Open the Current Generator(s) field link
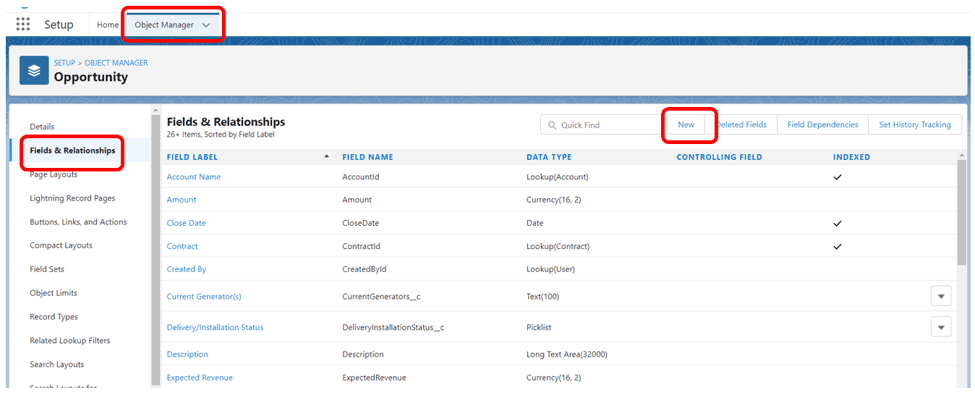Image resolution: width=975 pixels, height=398 pixels. point(204,297)
